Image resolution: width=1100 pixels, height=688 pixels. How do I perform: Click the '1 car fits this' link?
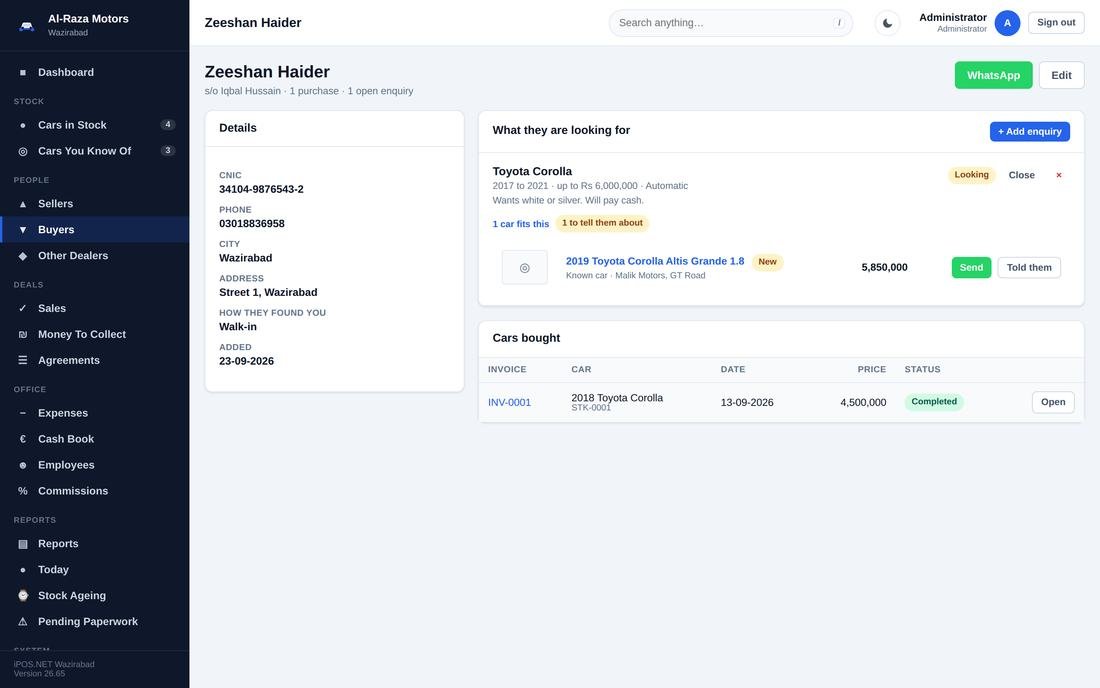point(521,224)
